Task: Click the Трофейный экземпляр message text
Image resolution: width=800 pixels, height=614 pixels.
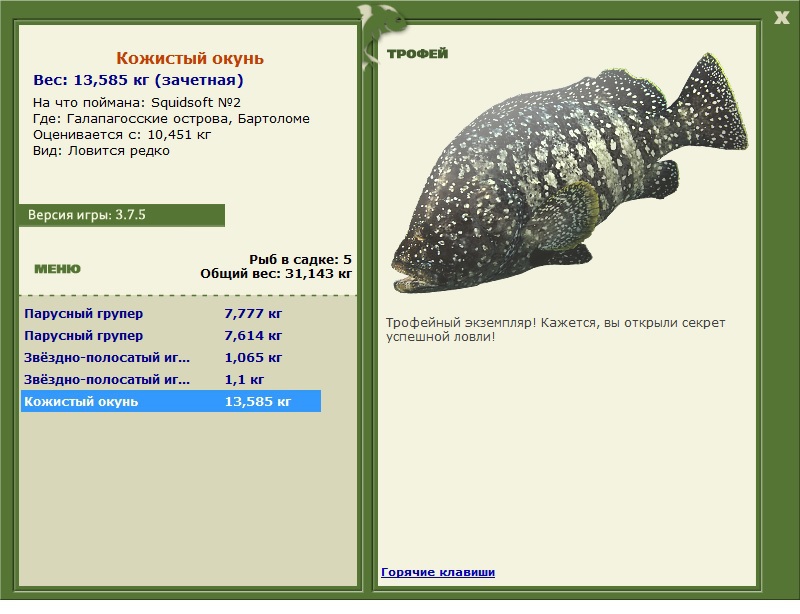Action: (556, 330)
